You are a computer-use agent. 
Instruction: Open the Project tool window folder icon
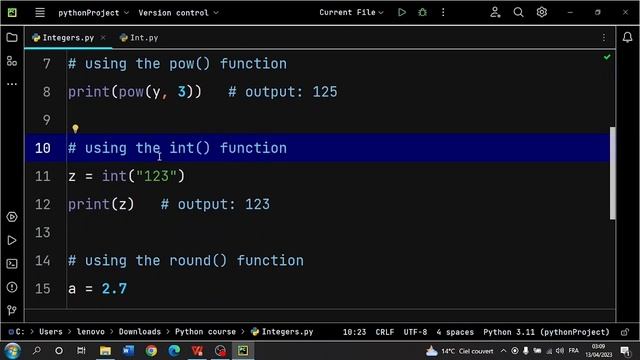pos(12,38)
